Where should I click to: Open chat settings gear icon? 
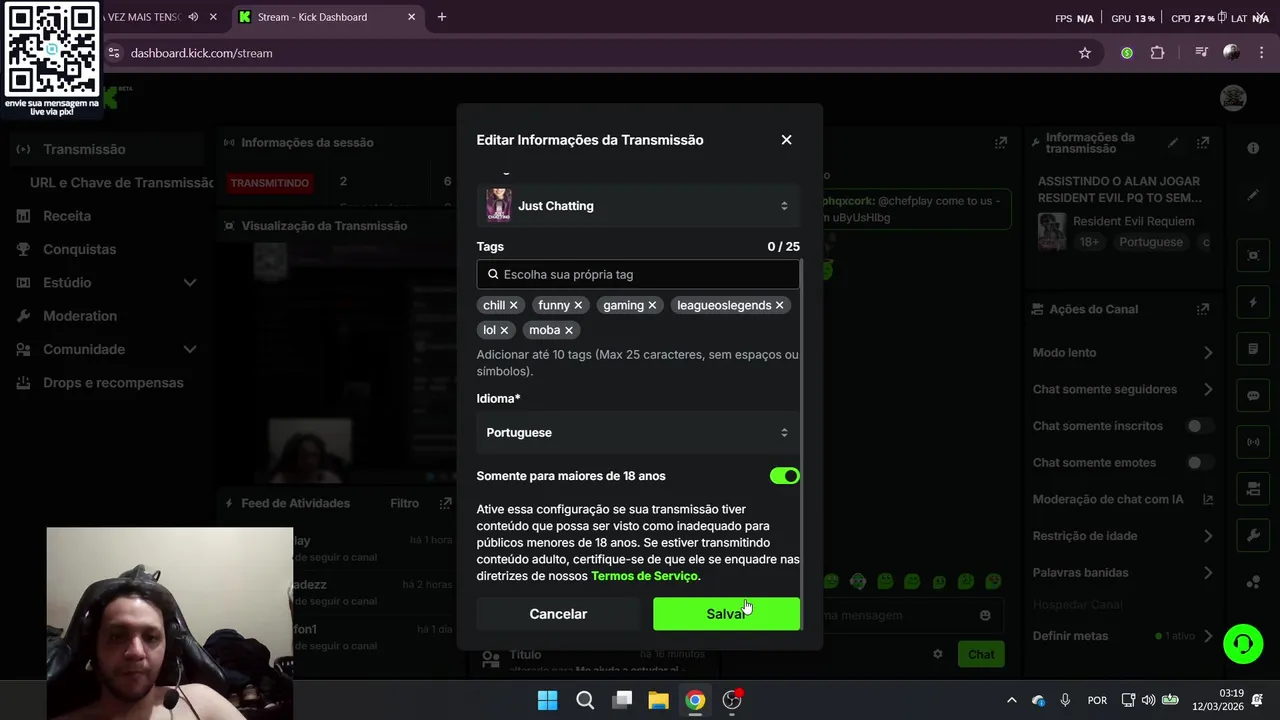(x=938, y=654)
